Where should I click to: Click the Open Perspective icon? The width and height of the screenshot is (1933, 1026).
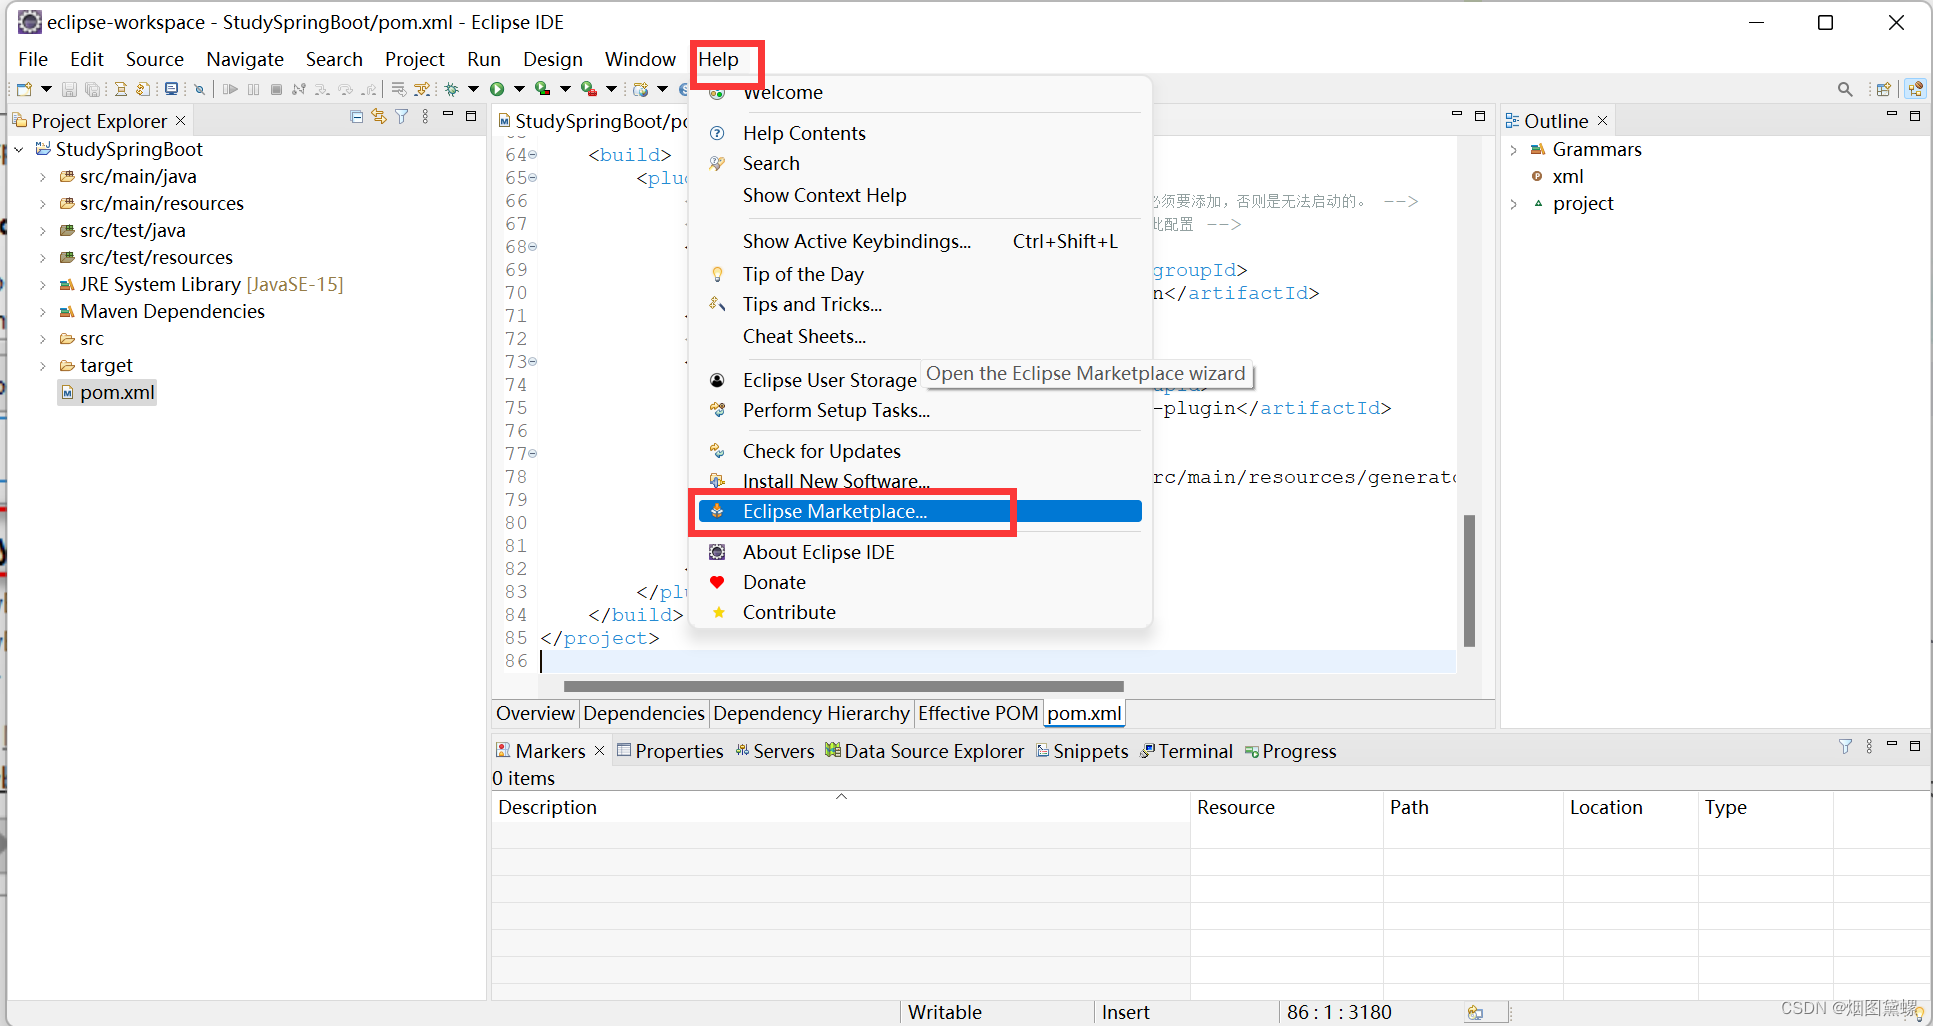1883,89
